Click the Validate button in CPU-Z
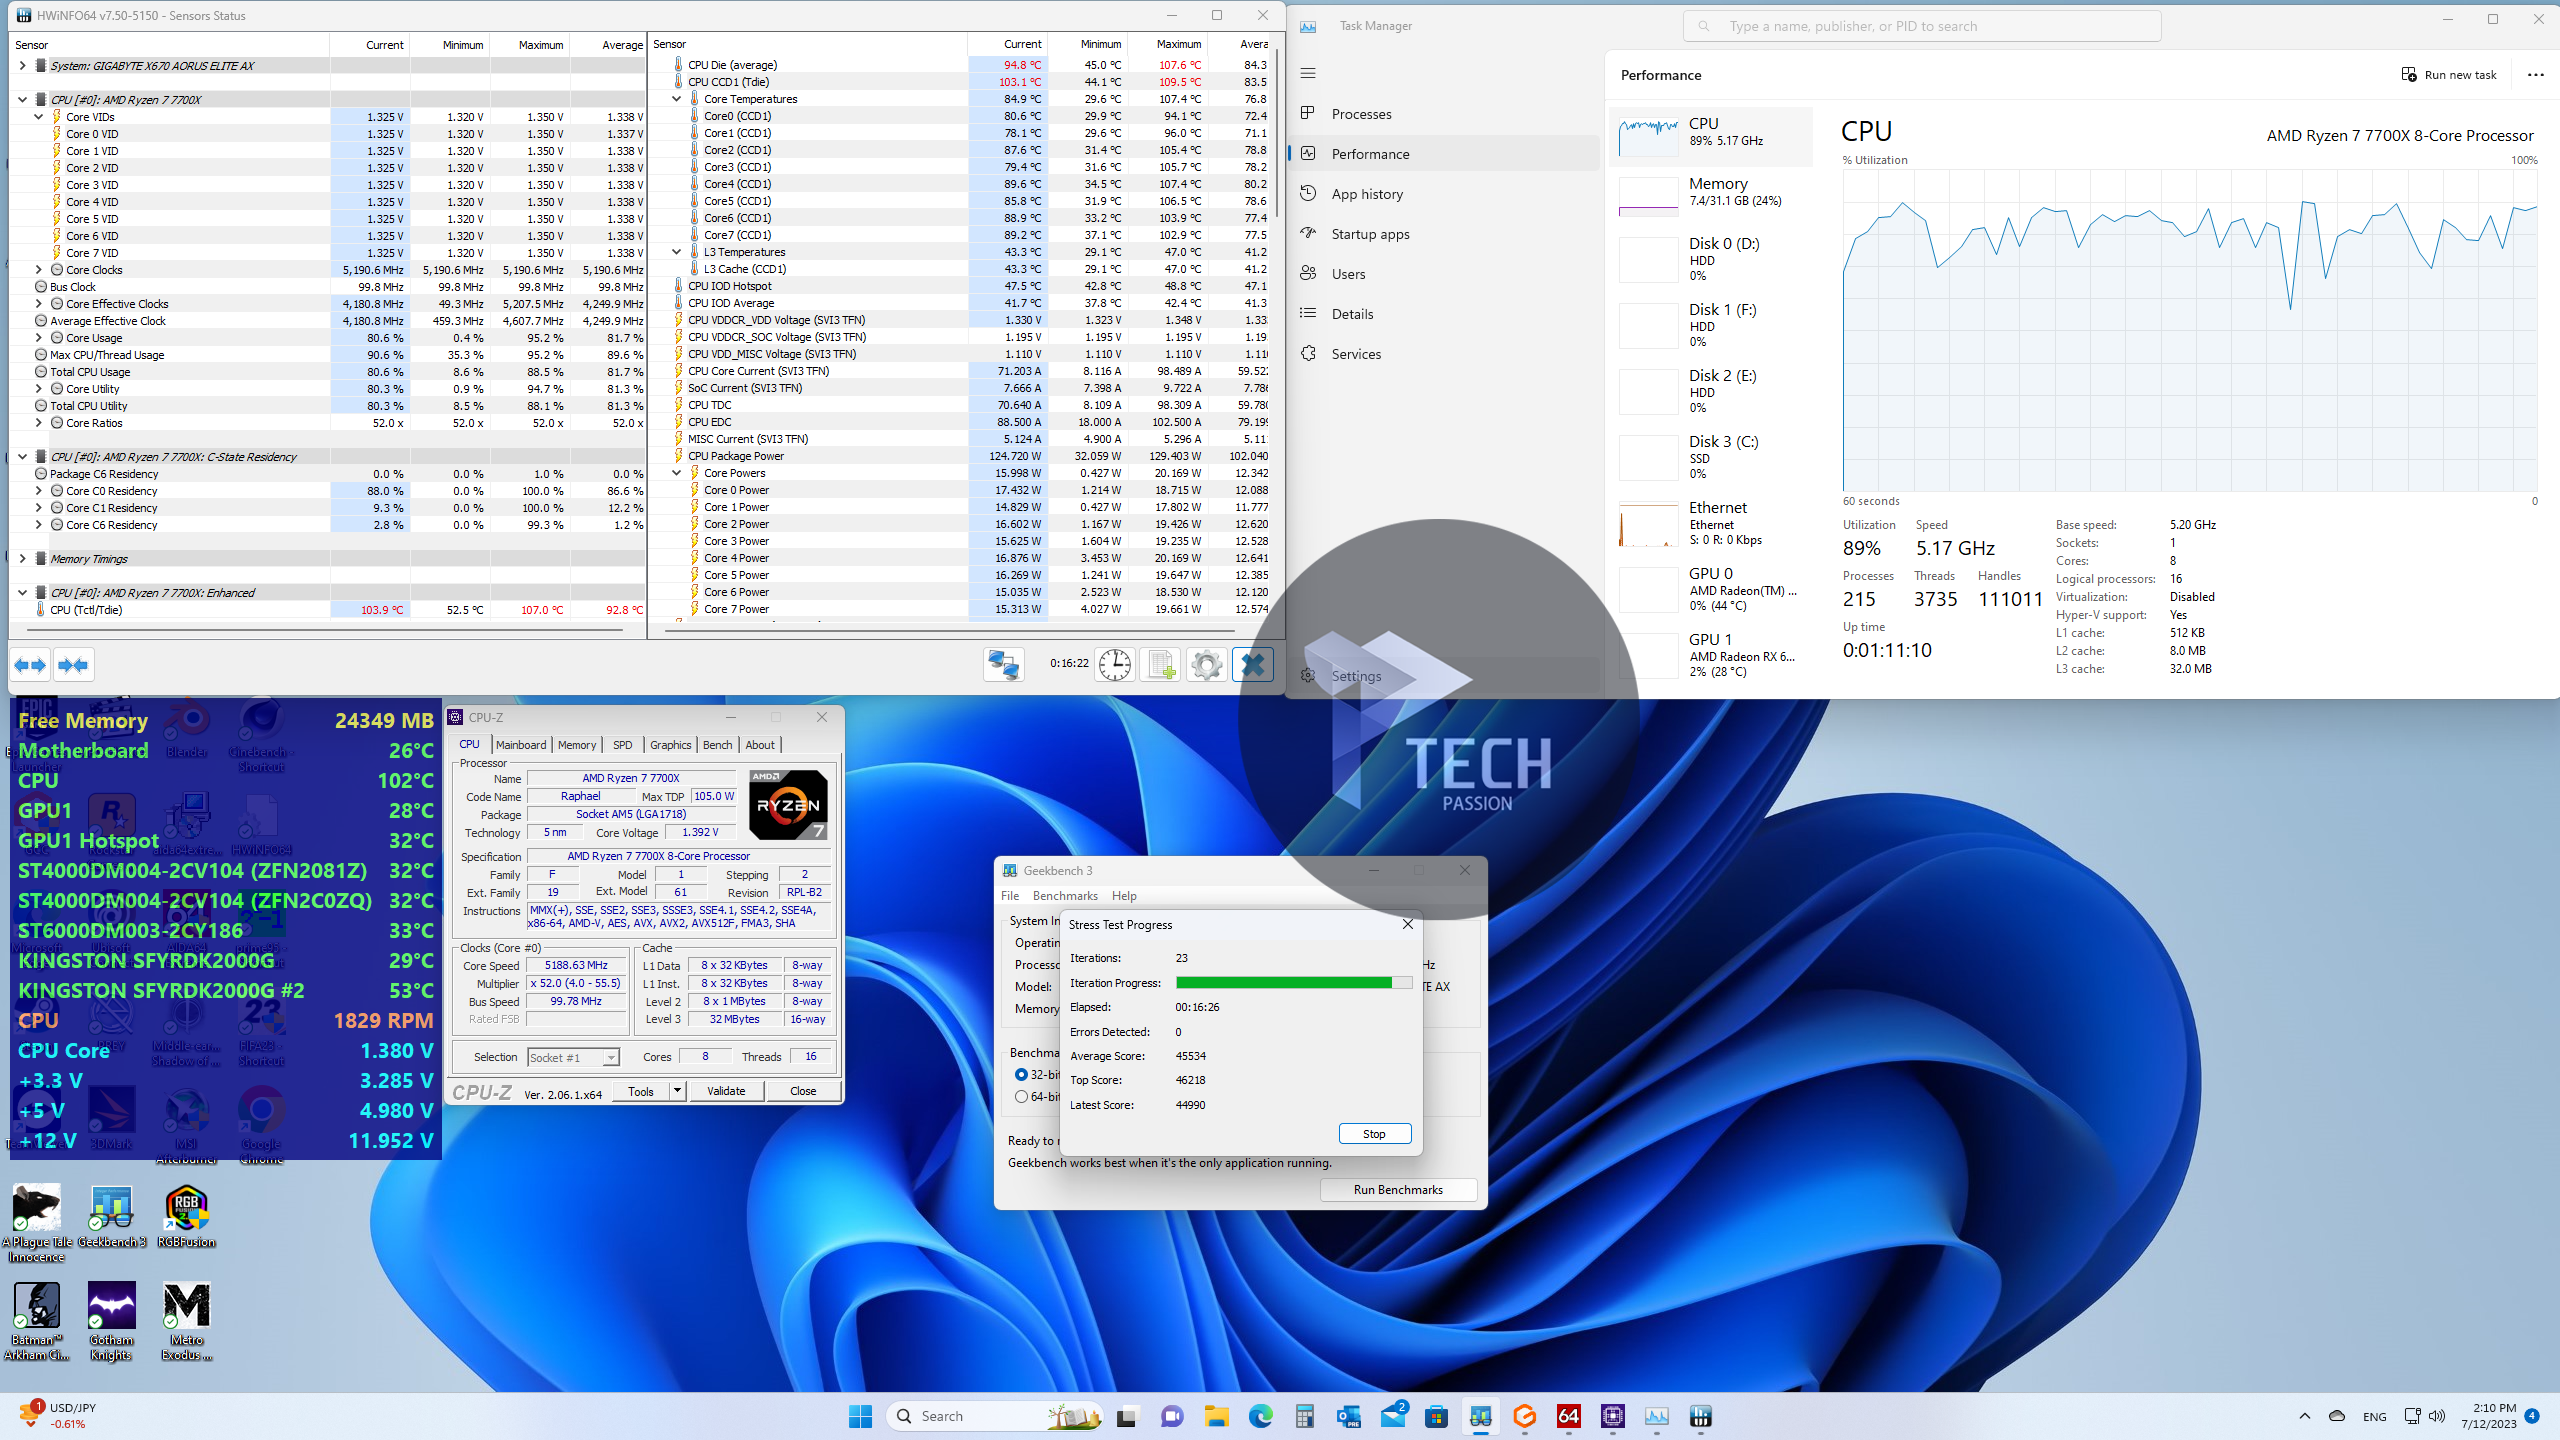Viewport: 2560px width, 1440px height. coord(726,1091)
